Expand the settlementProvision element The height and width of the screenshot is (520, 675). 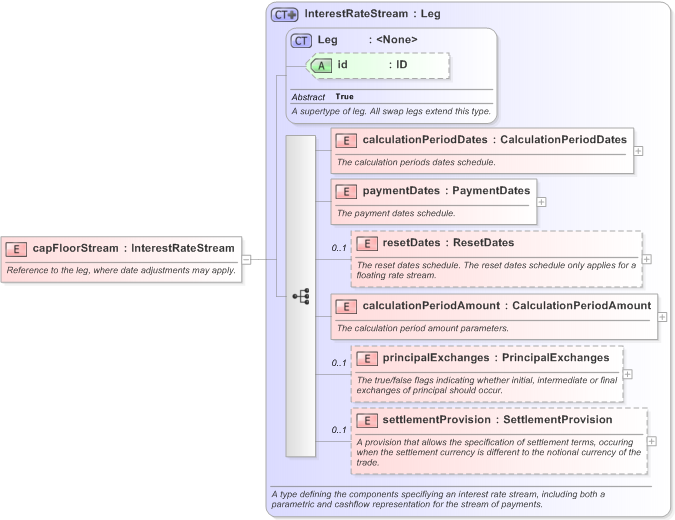point(652,441)
